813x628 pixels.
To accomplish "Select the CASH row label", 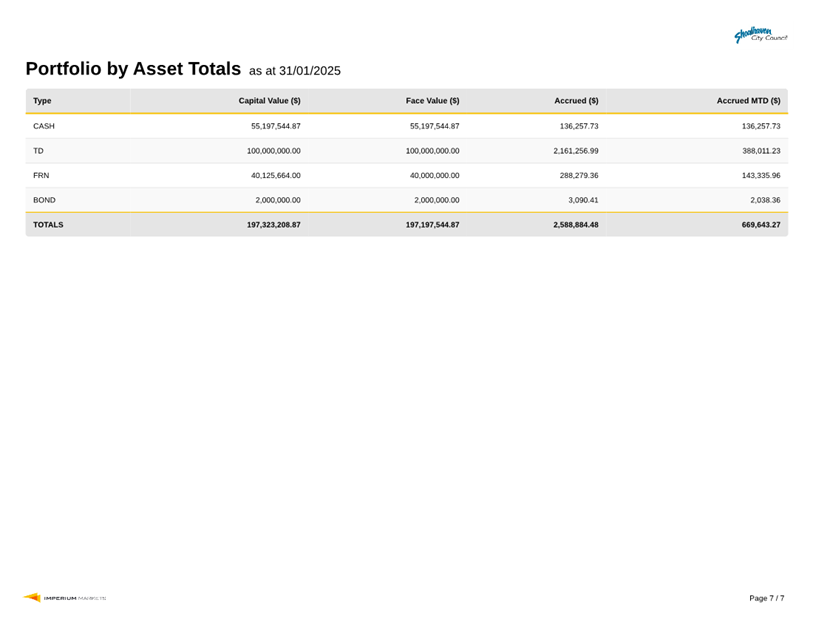I will 44,126.
